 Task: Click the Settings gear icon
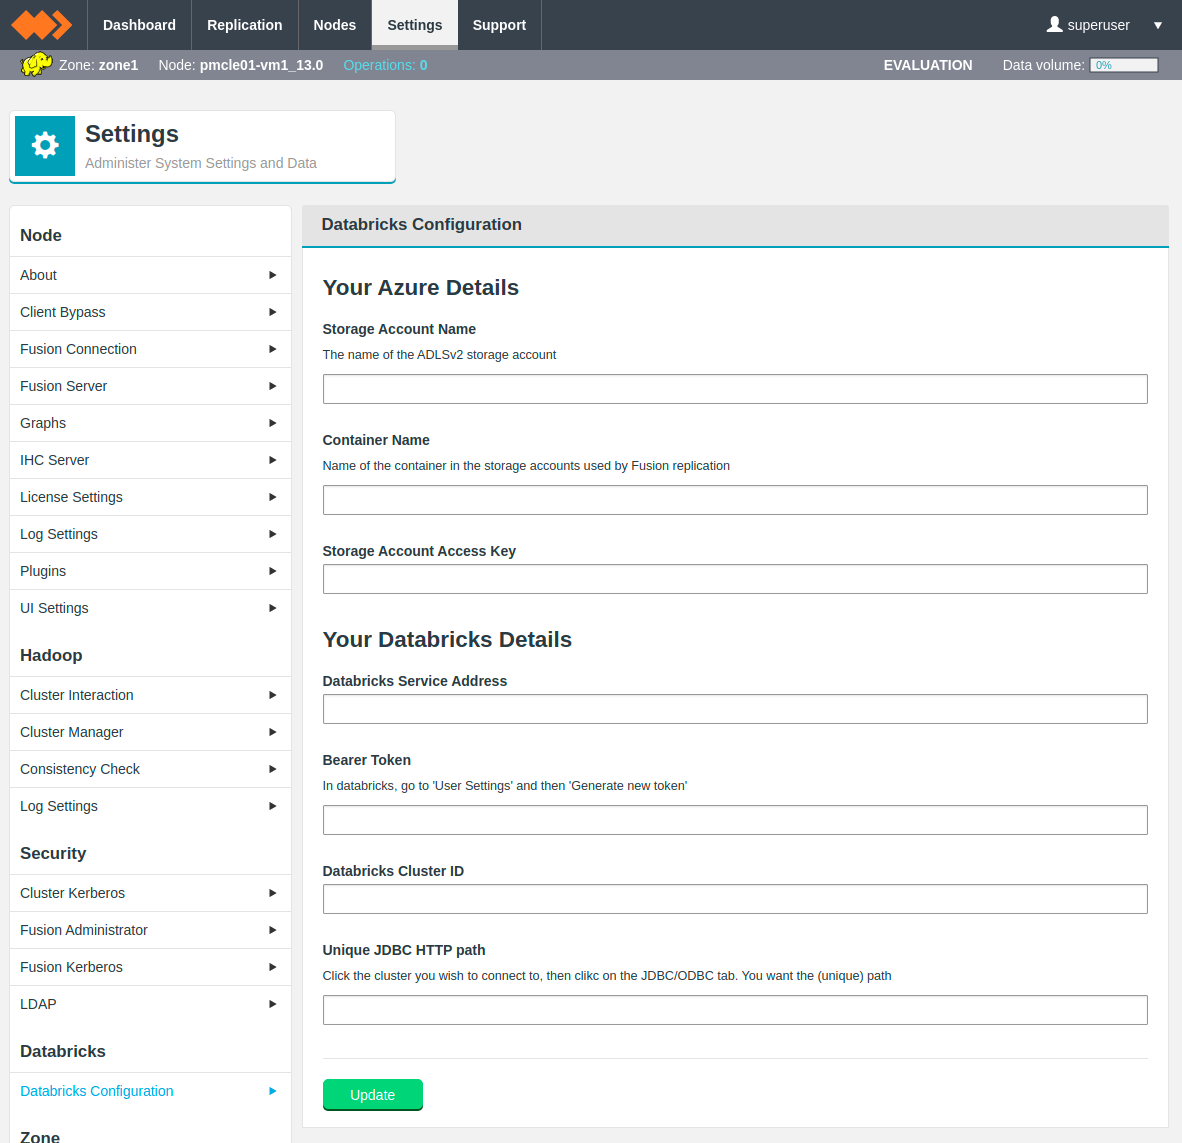pyautogui.click(x=45, y=146)
